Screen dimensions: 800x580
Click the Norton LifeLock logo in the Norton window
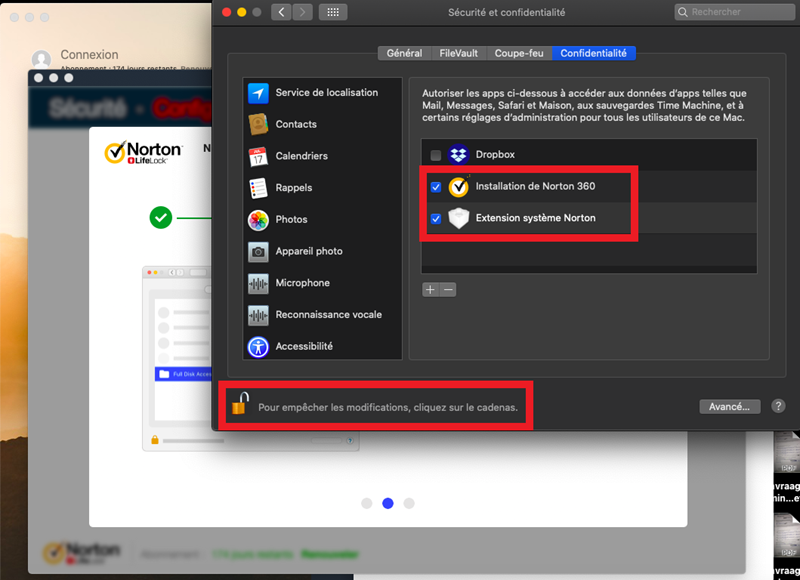click(x=143, y=152)
